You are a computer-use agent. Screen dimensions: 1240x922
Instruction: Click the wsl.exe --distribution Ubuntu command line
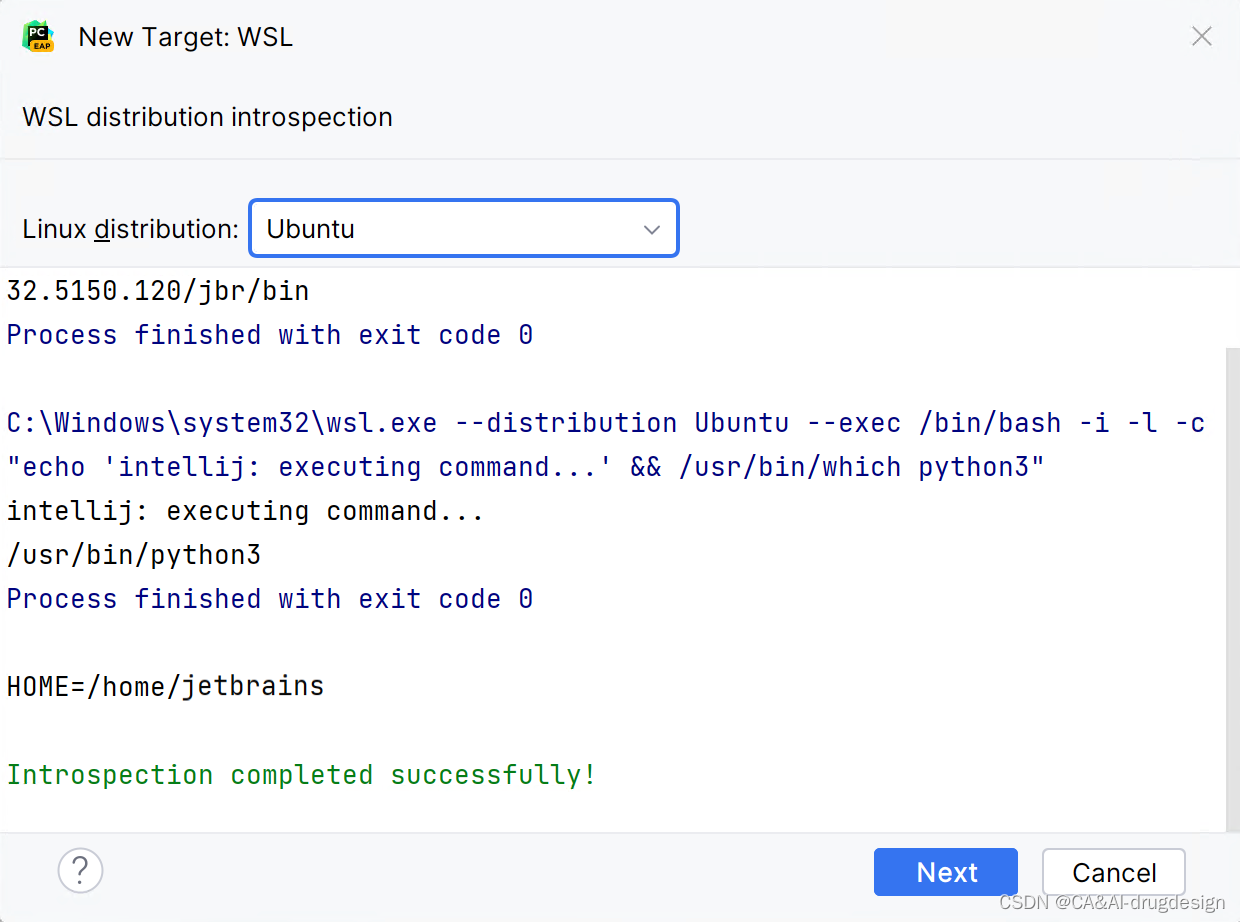pos(606,423)
